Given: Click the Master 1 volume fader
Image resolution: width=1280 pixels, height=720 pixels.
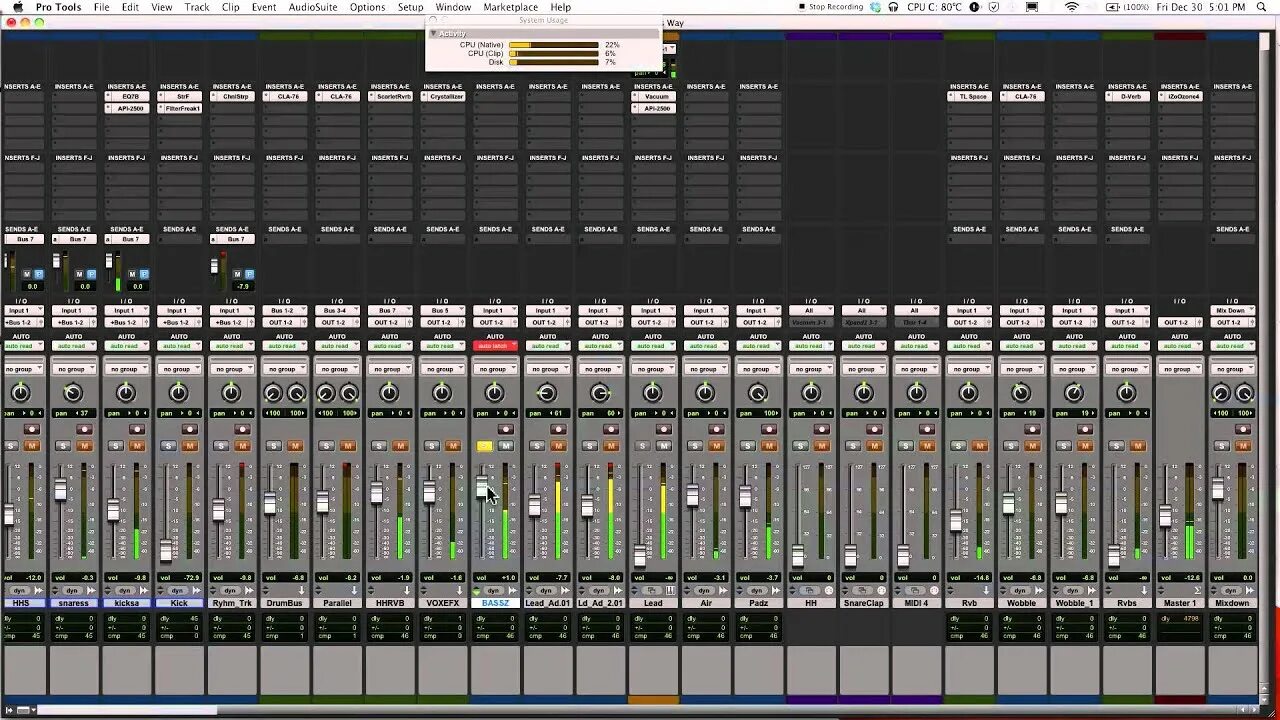Looking at the screenshot, I should (x=1165, y=516).
